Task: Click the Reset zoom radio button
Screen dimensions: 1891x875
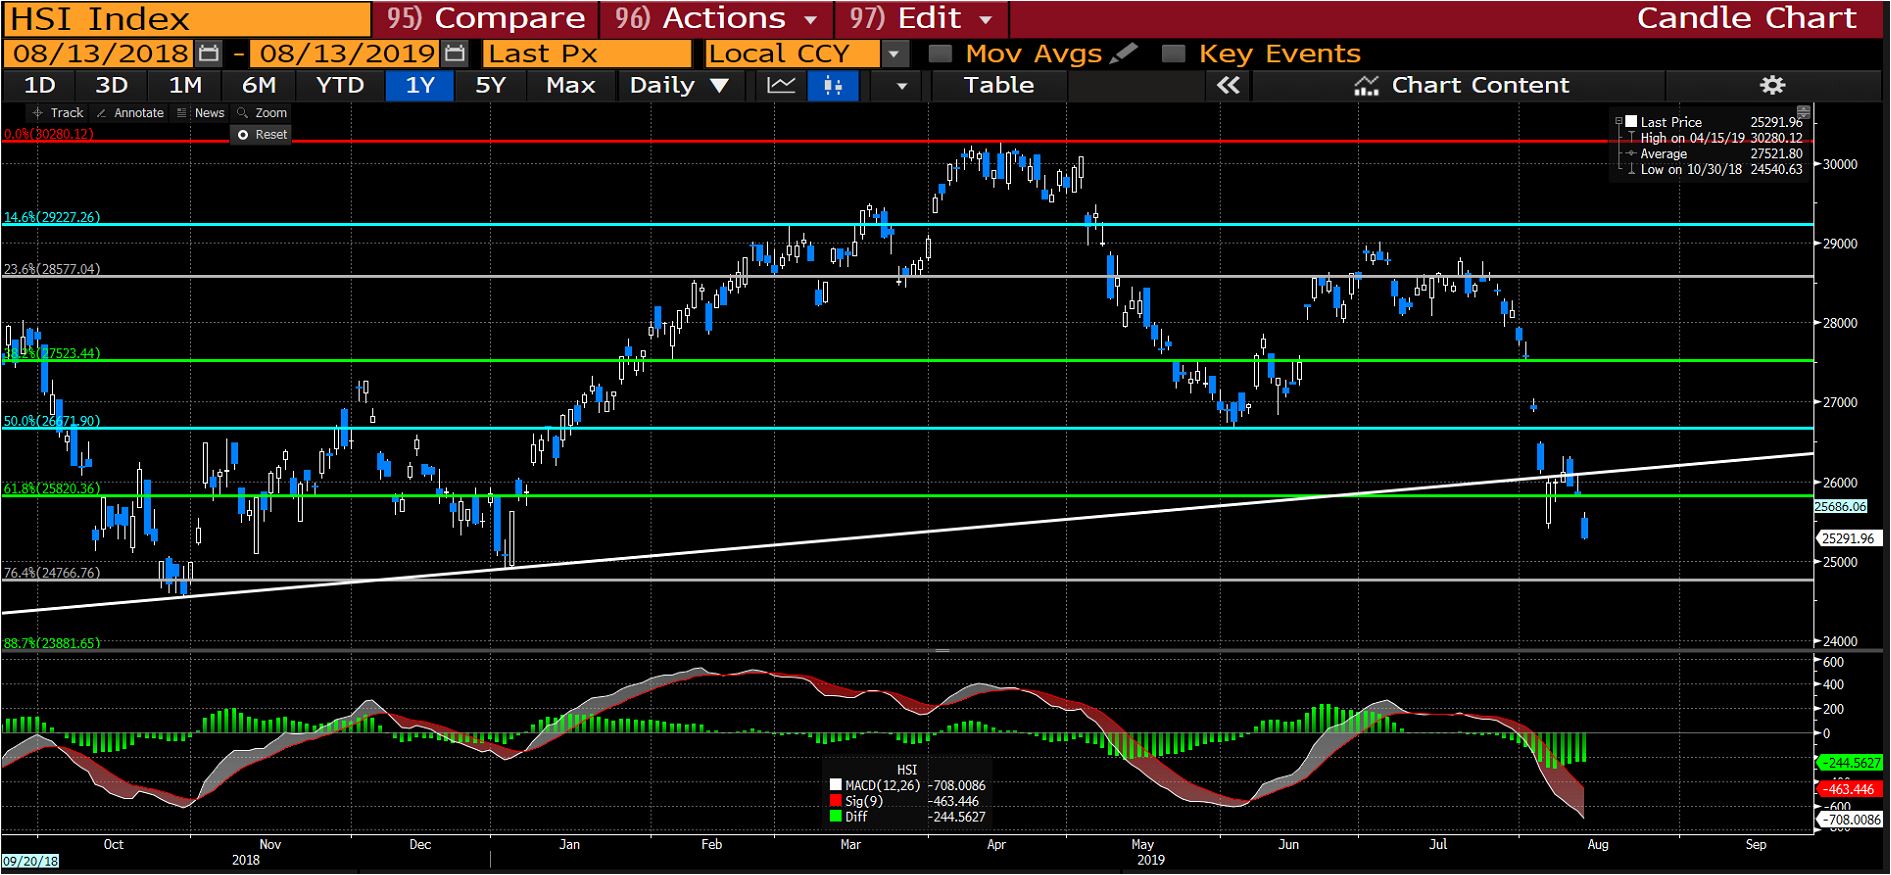Action: (243, 135)
